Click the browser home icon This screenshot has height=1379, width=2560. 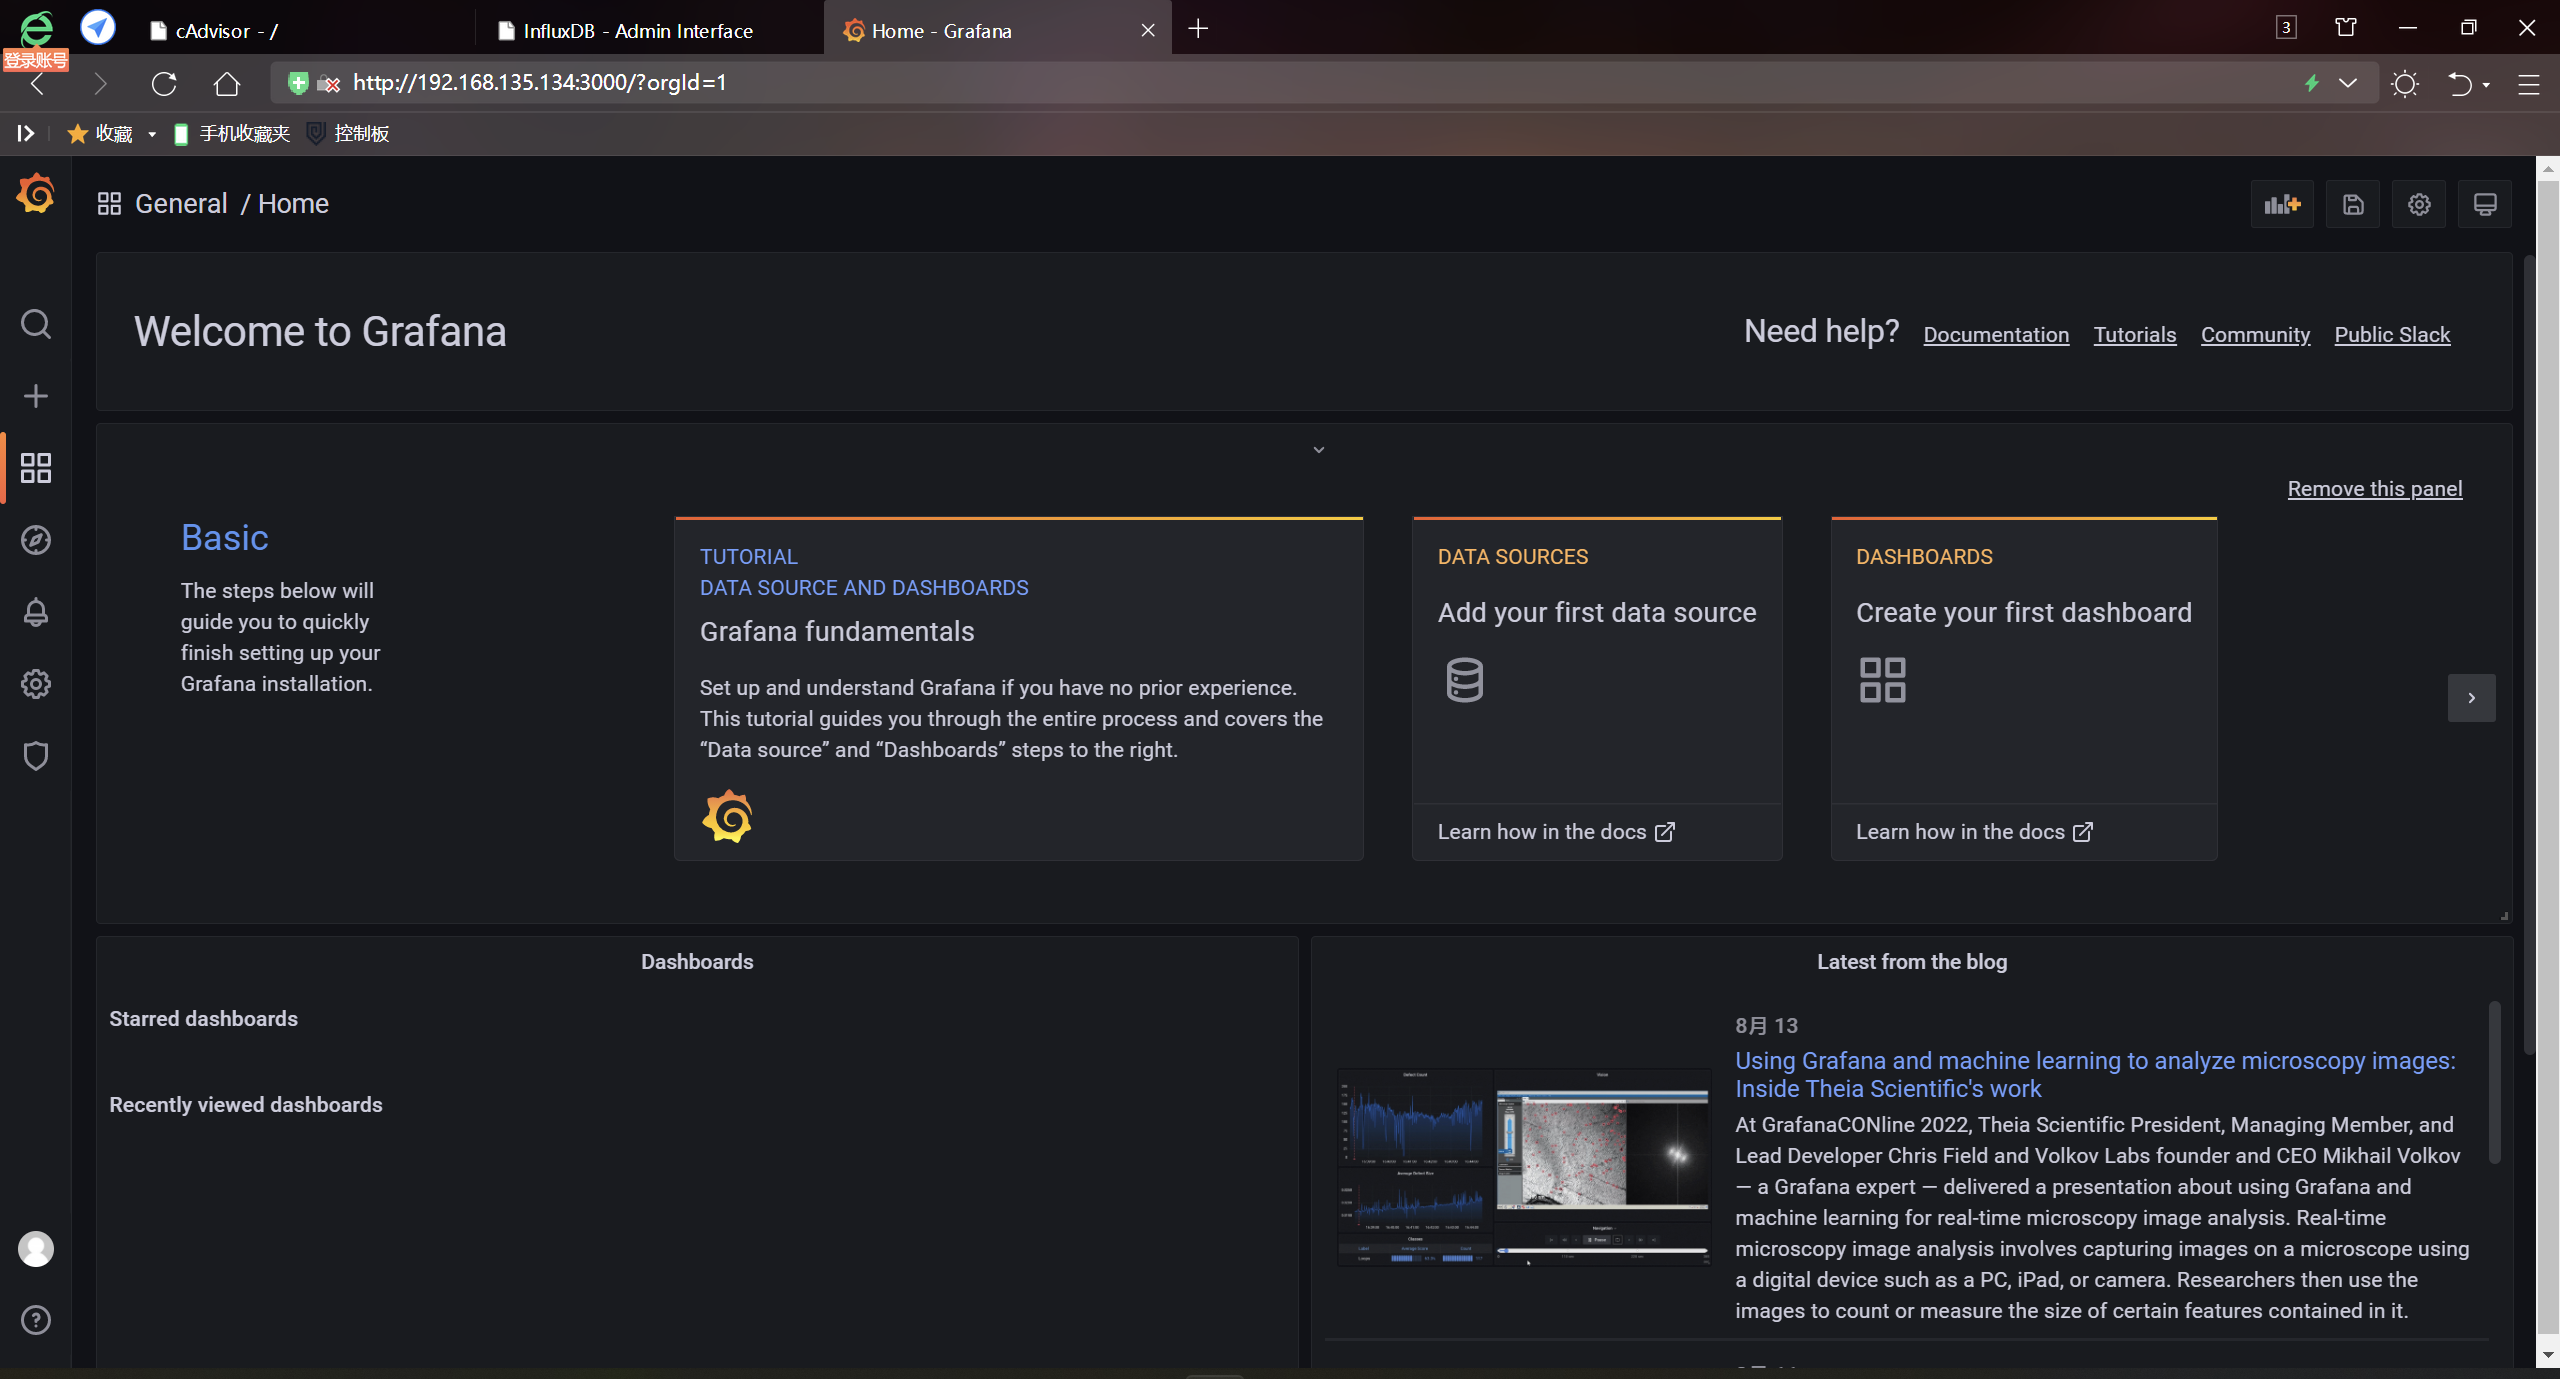(227, 83)
